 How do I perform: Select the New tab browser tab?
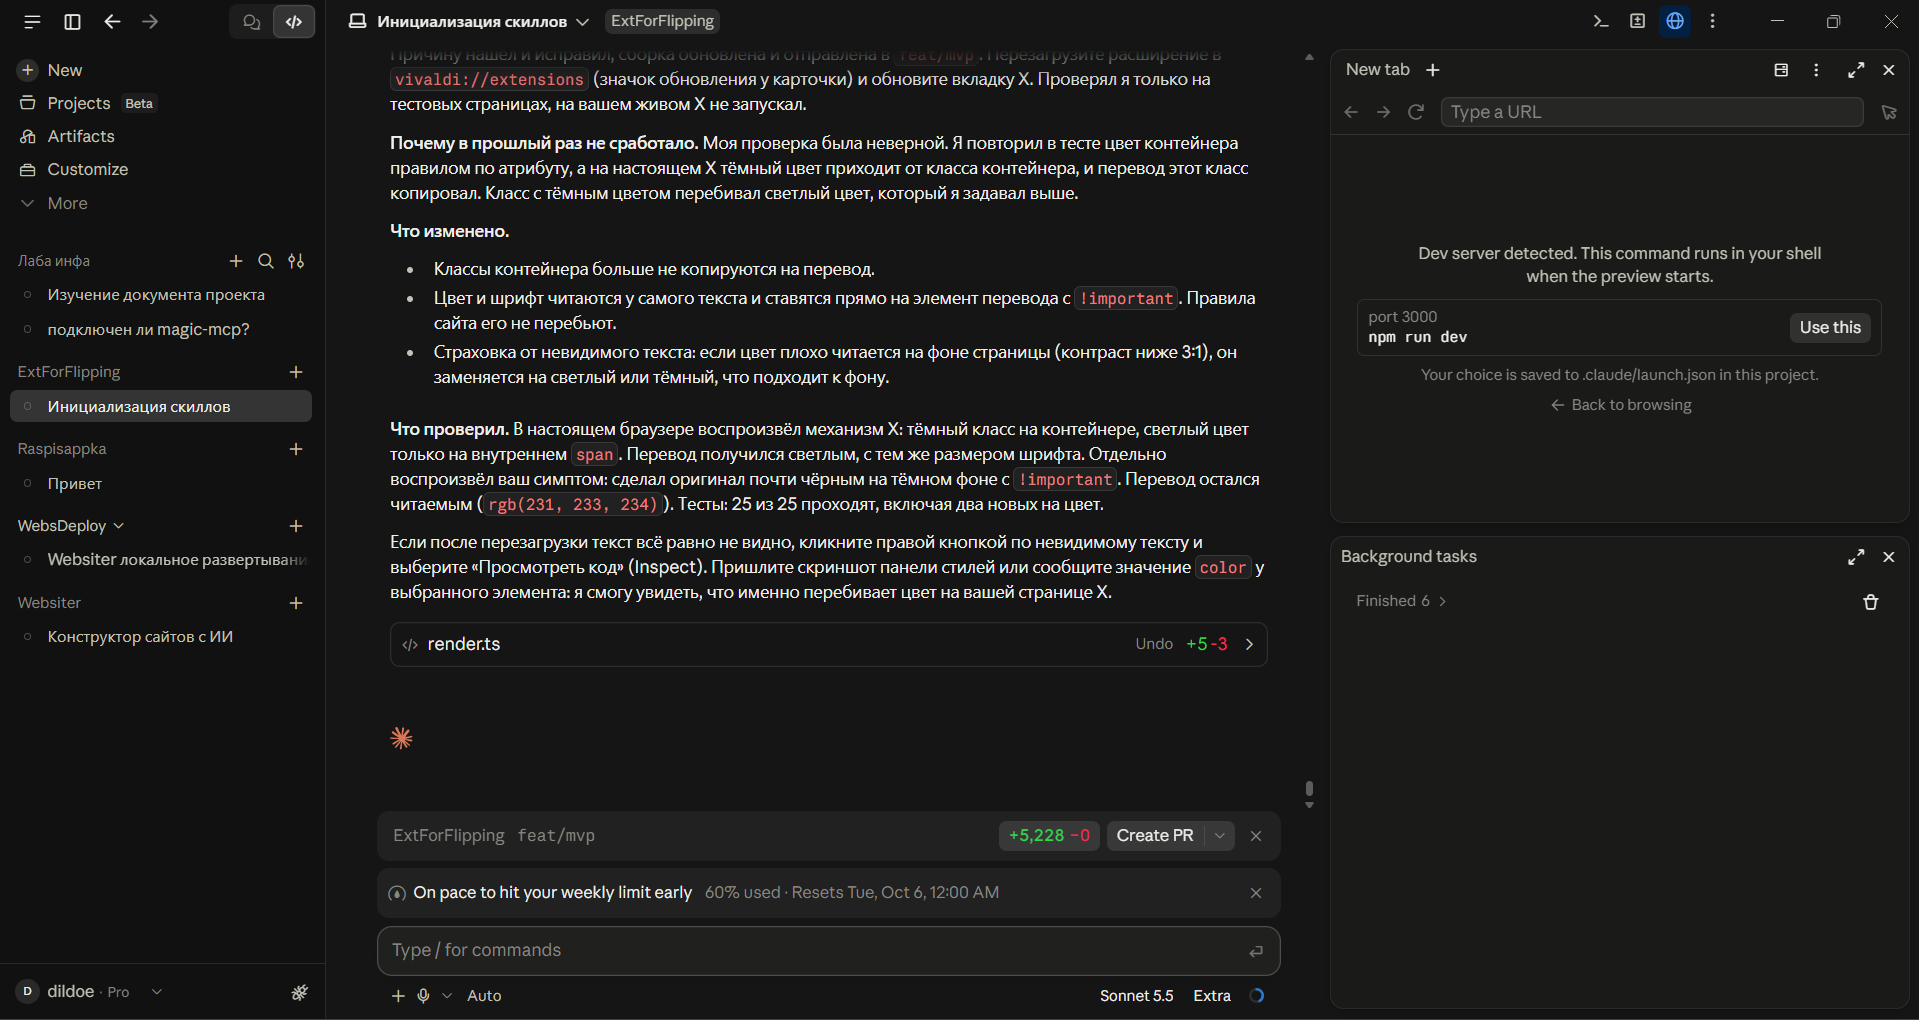(x=1377, y=70)
